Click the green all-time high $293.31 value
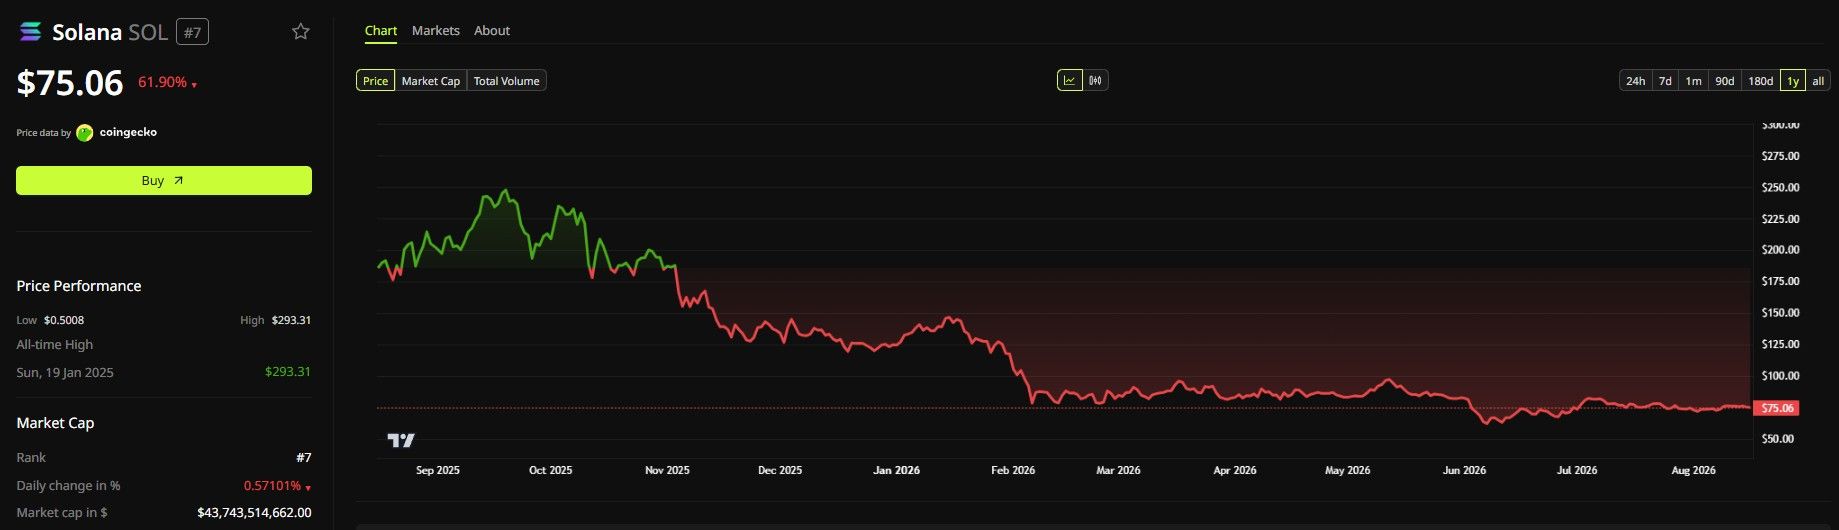1839x530 pixels. point(288,371)
